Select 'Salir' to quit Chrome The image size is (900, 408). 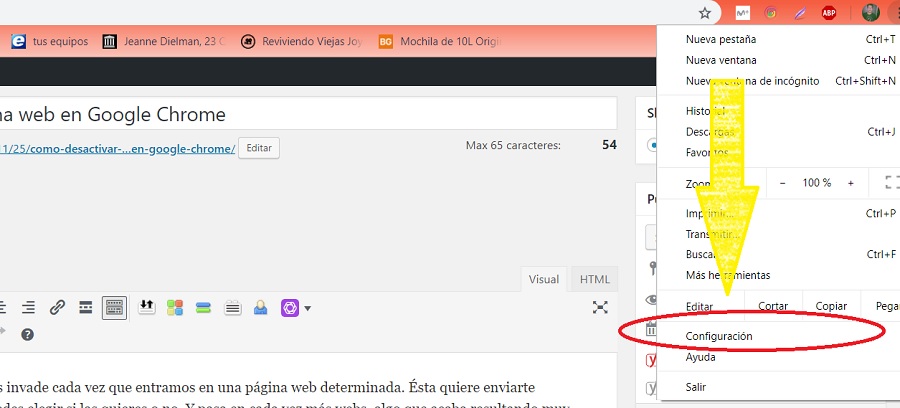pos(779,387)
